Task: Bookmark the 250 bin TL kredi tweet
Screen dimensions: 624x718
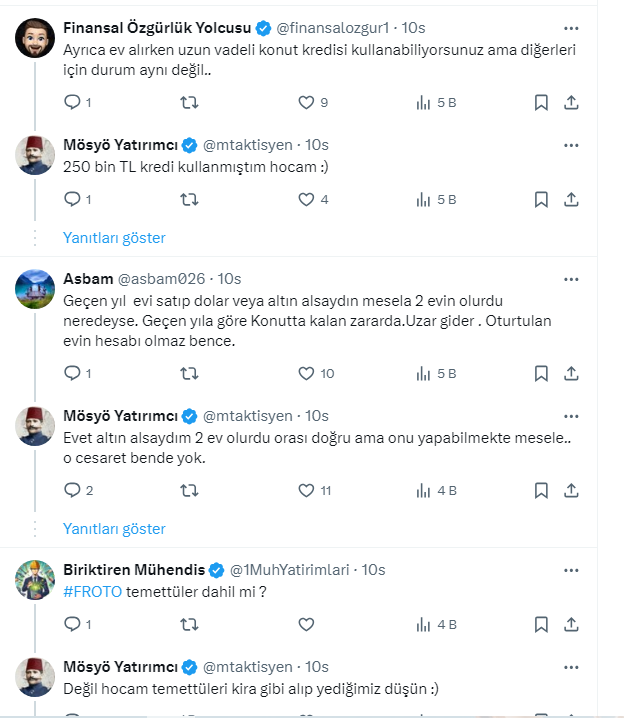Action: 540,199
